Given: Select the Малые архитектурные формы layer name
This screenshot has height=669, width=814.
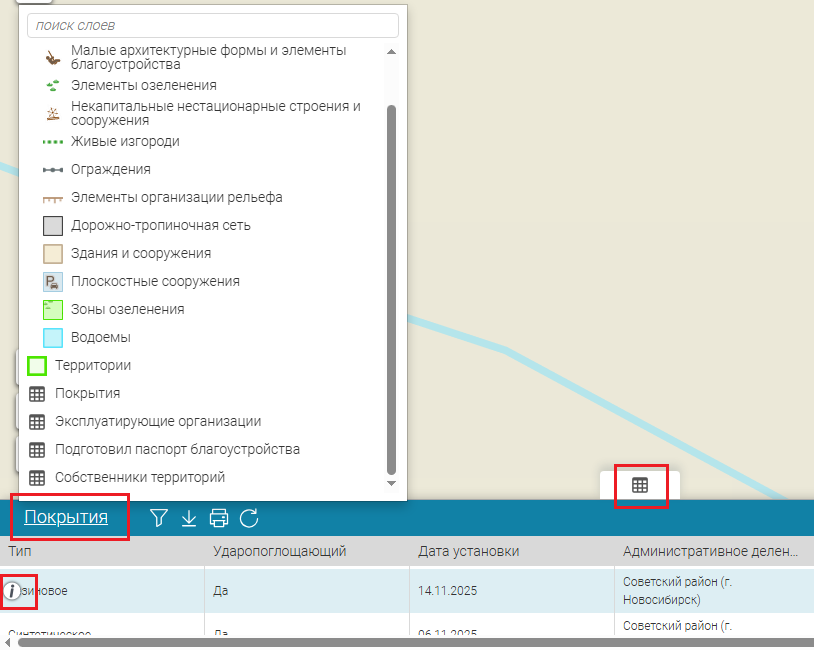Looking at the screenshot, I should 209,57.
